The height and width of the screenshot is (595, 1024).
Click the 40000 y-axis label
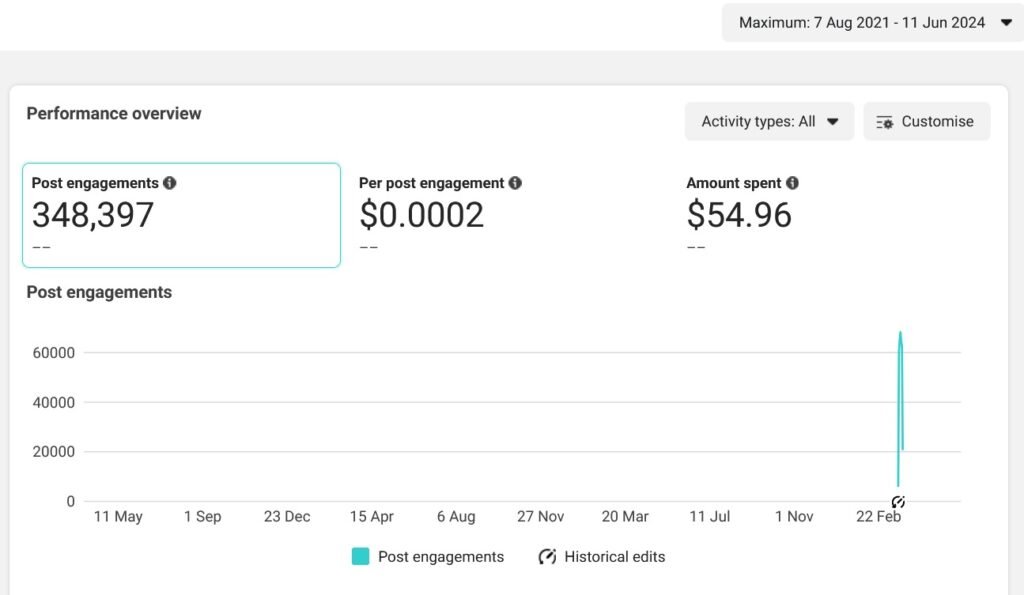coord(56,403)
